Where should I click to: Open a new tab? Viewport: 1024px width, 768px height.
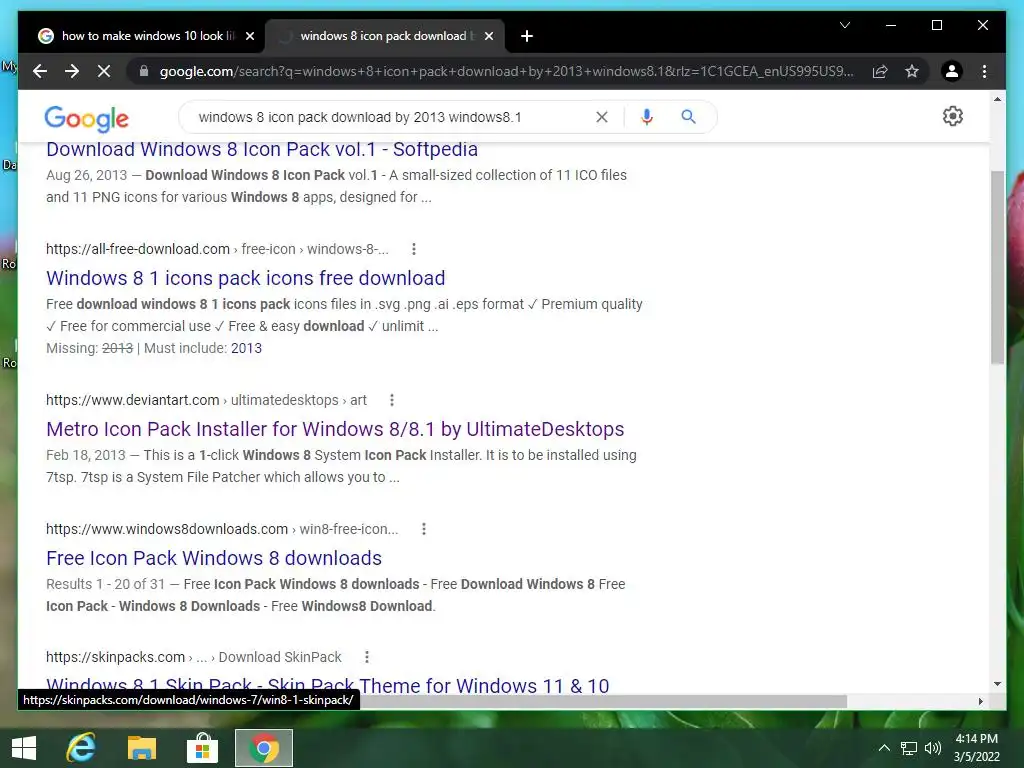527,36
